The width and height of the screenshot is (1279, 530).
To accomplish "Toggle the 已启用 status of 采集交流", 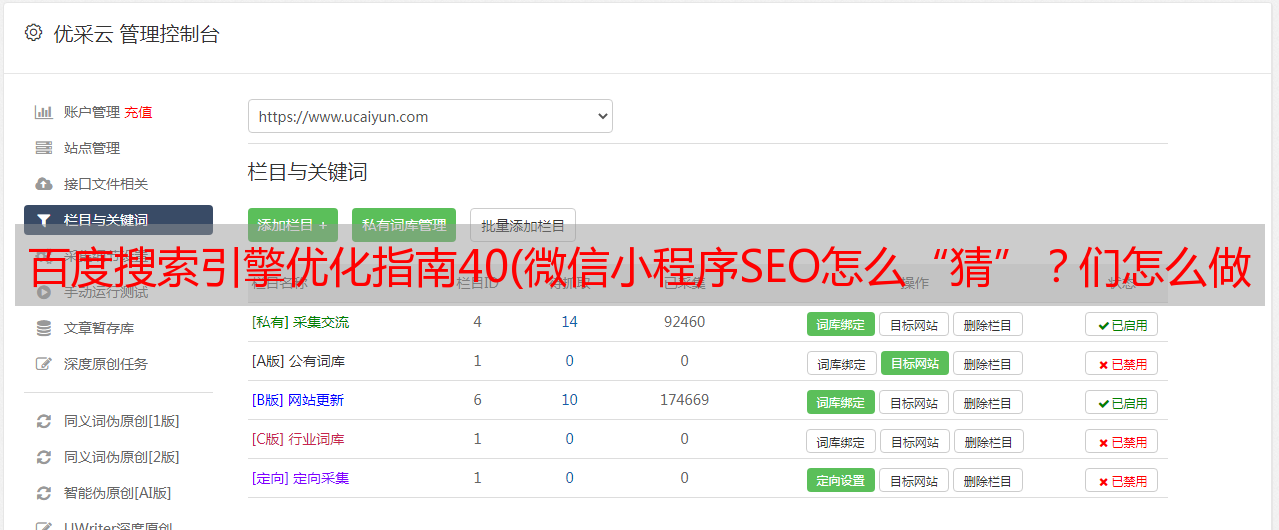I will pyautogui.click(x=1122, y=324).
